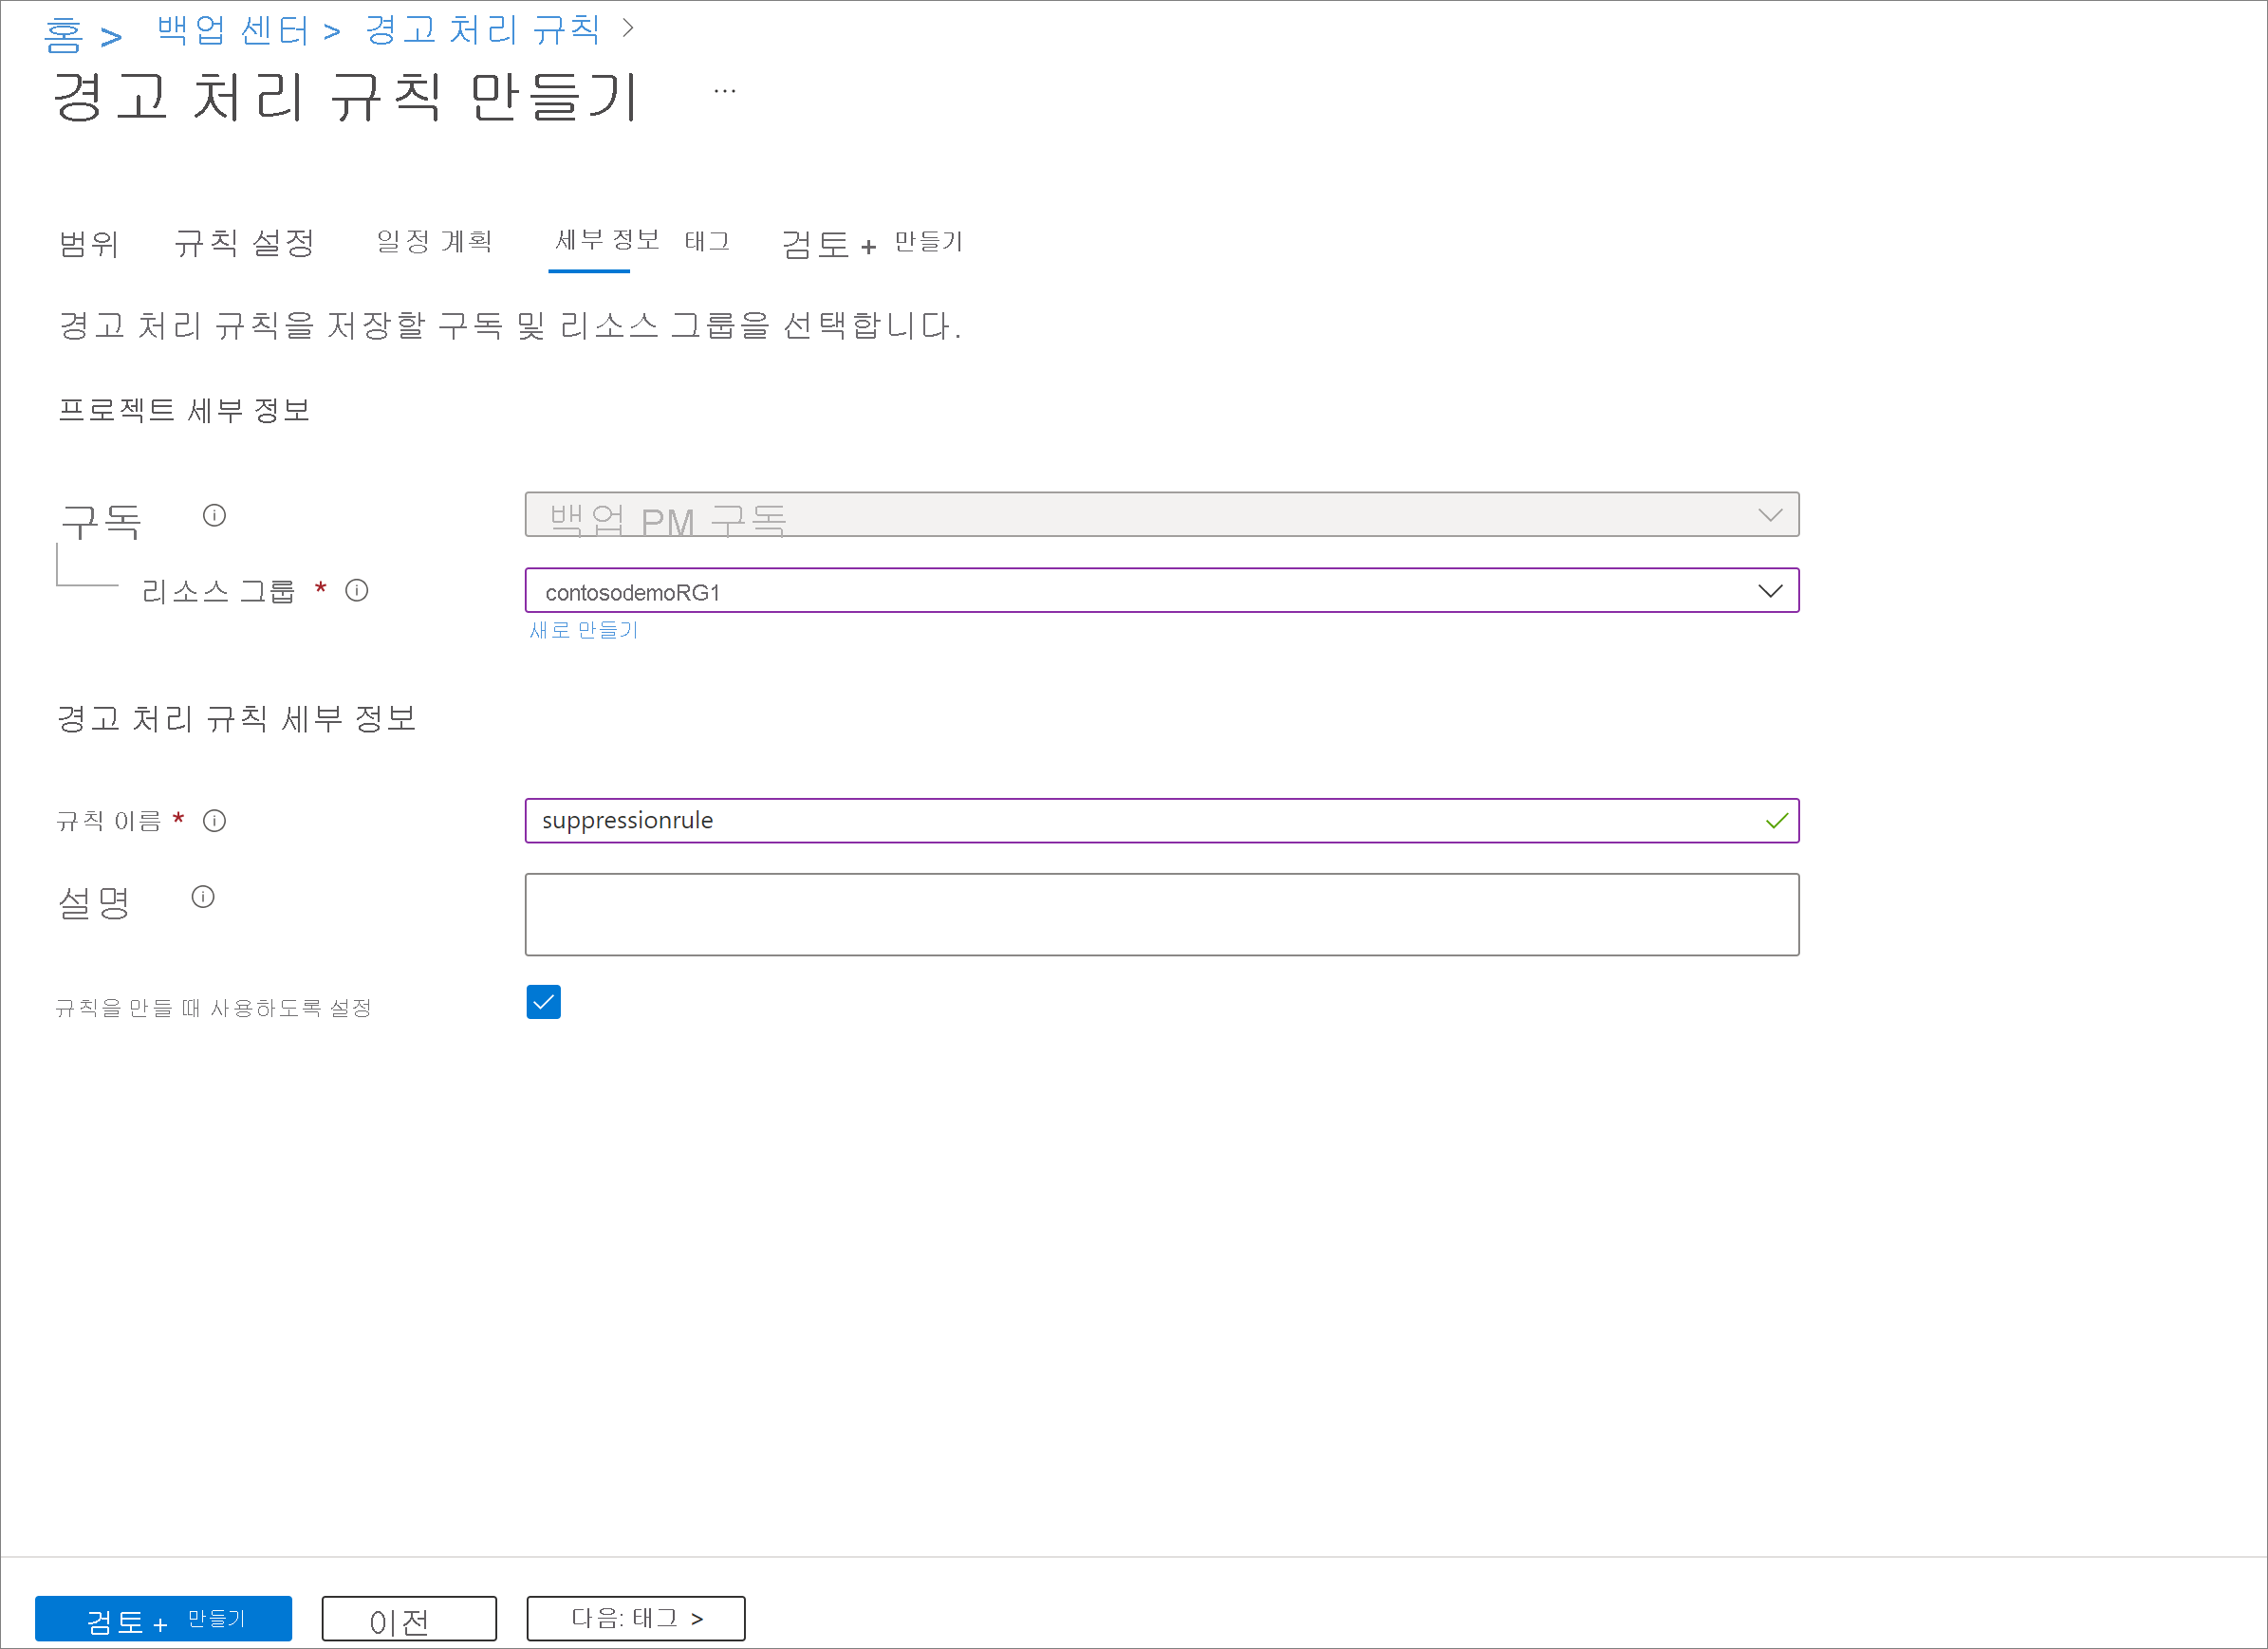Open the 일정 계획 tab
This screenshot has height=1649, width=2268.
pyautogui.click(x=435, y=241)
